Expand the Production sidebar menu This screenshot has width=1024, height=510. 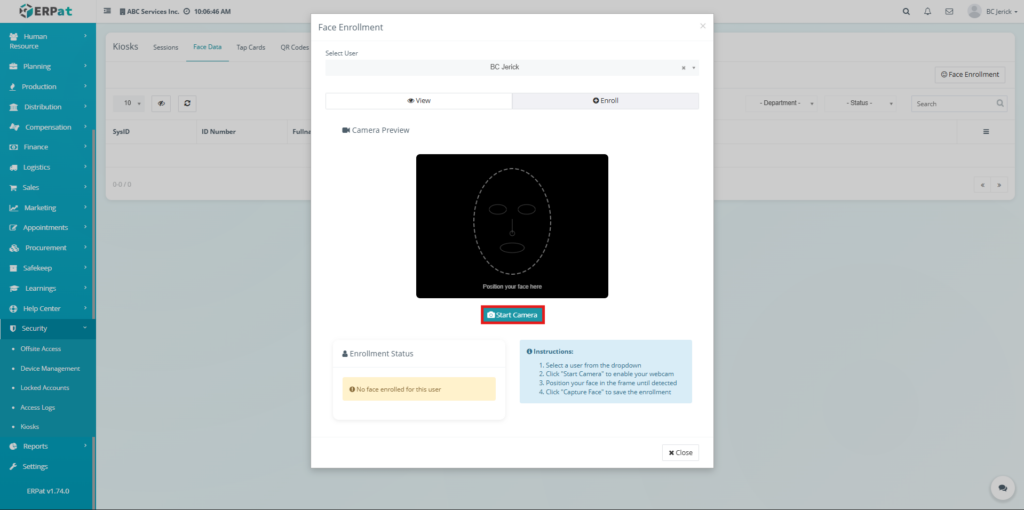click(48, 86)
